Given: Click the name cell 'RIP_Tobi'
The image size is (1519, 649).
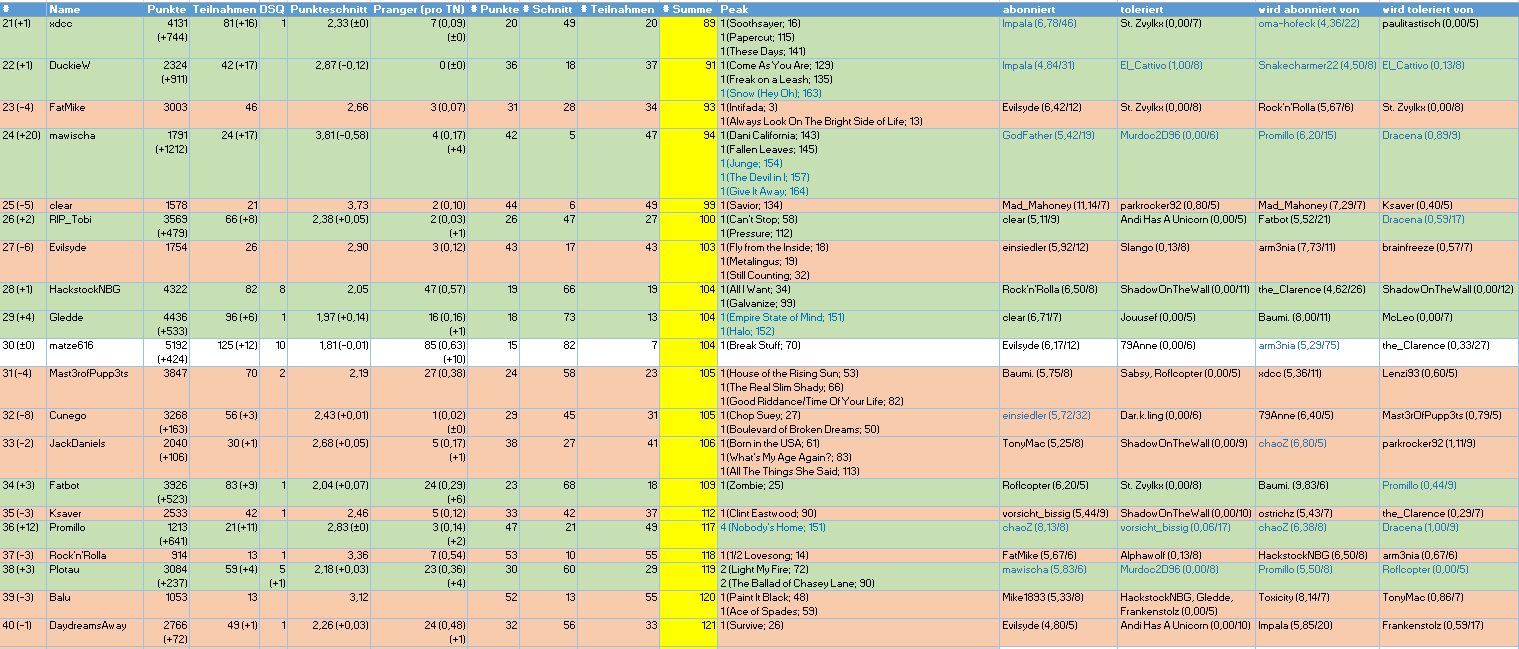Looking at the screenshot, I should (70, 219).
